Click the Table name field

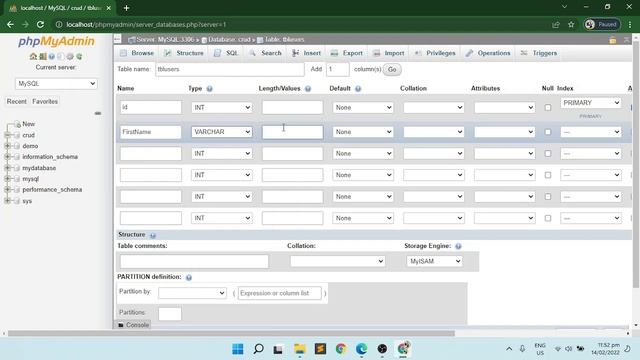230,69
